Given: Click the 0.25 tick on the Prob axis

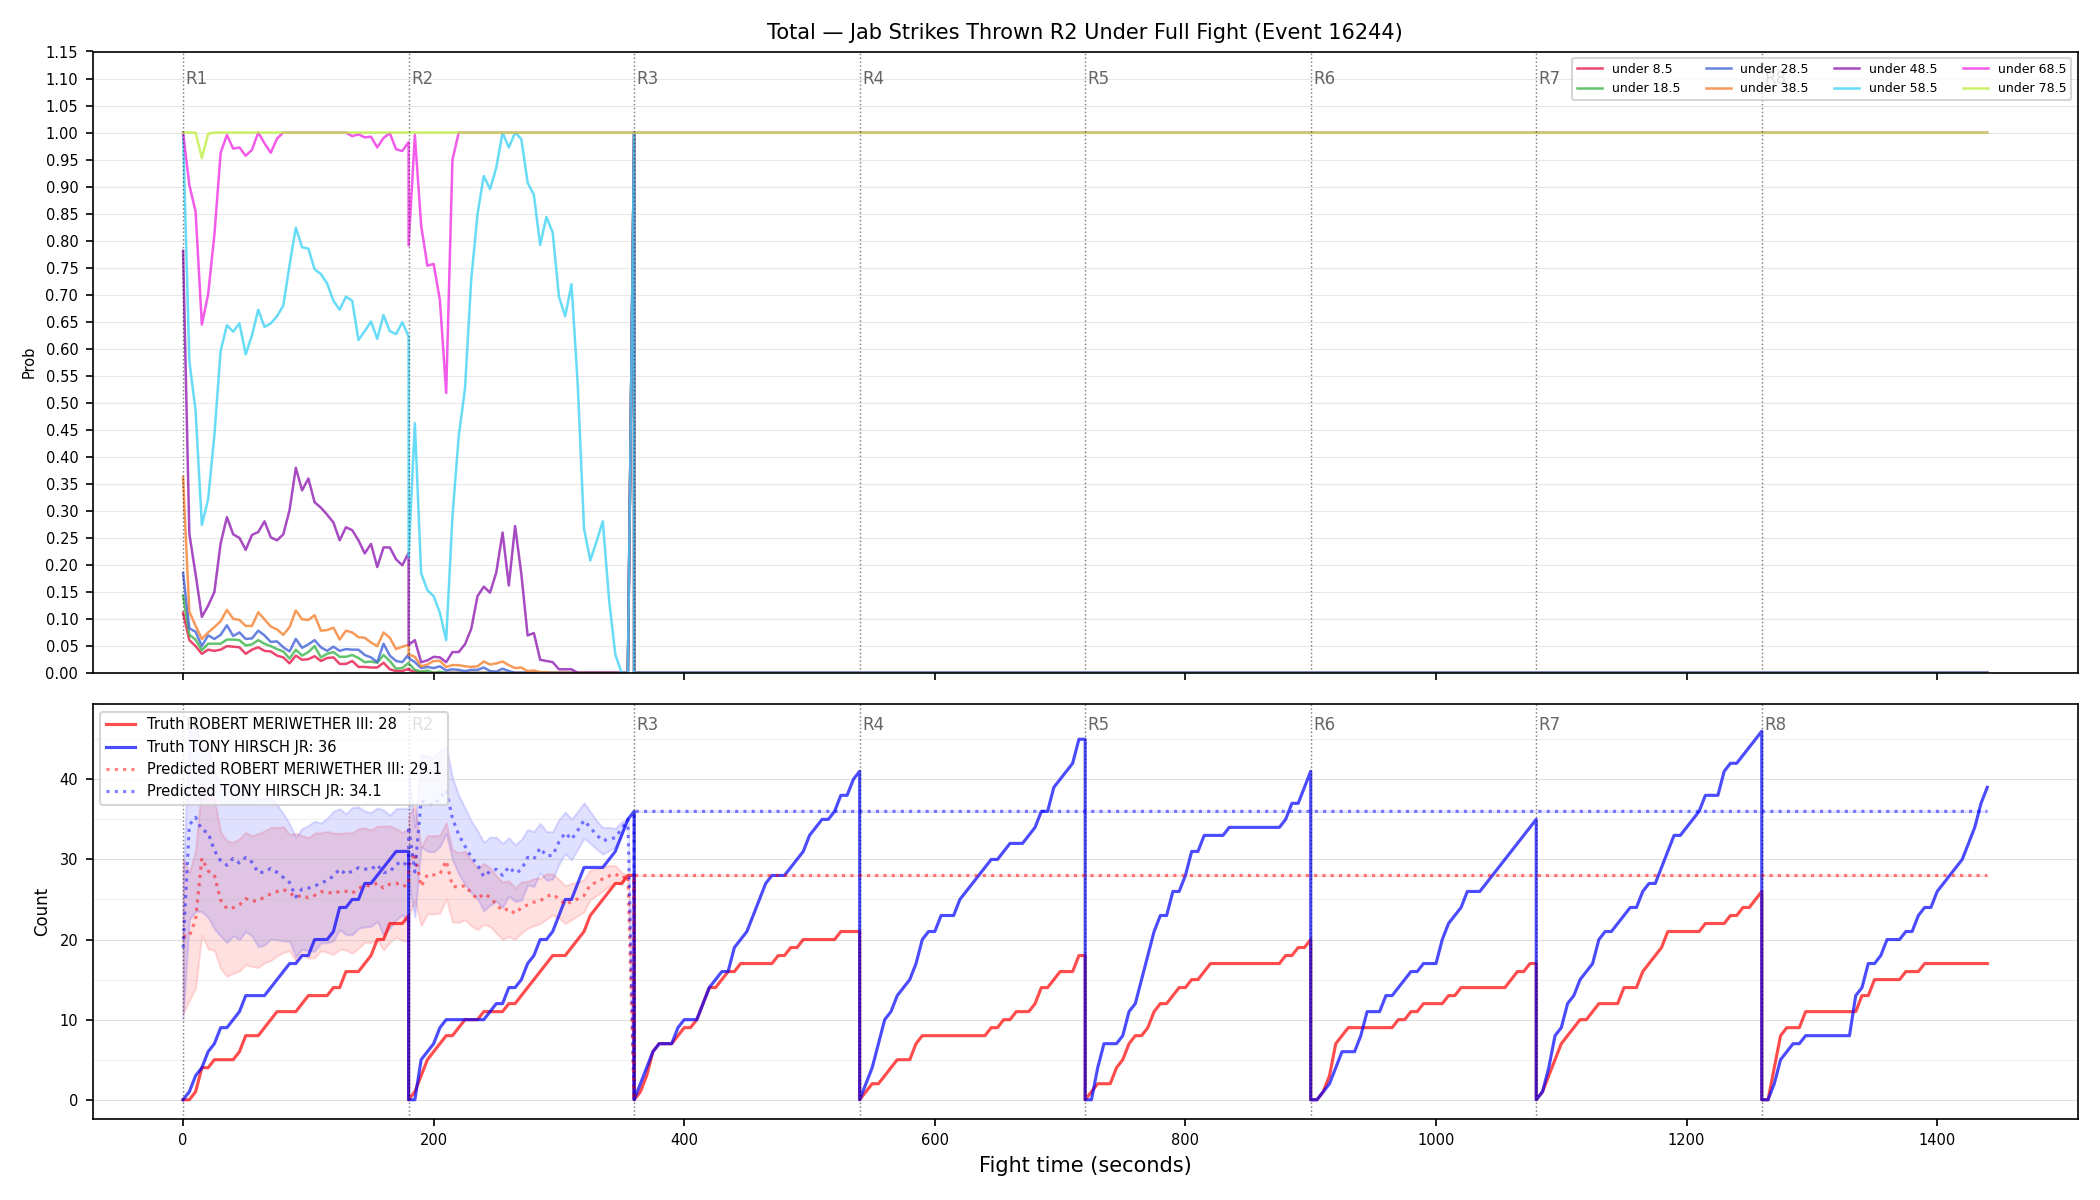Looking at the screenshot, I should (x=62, y=538).
